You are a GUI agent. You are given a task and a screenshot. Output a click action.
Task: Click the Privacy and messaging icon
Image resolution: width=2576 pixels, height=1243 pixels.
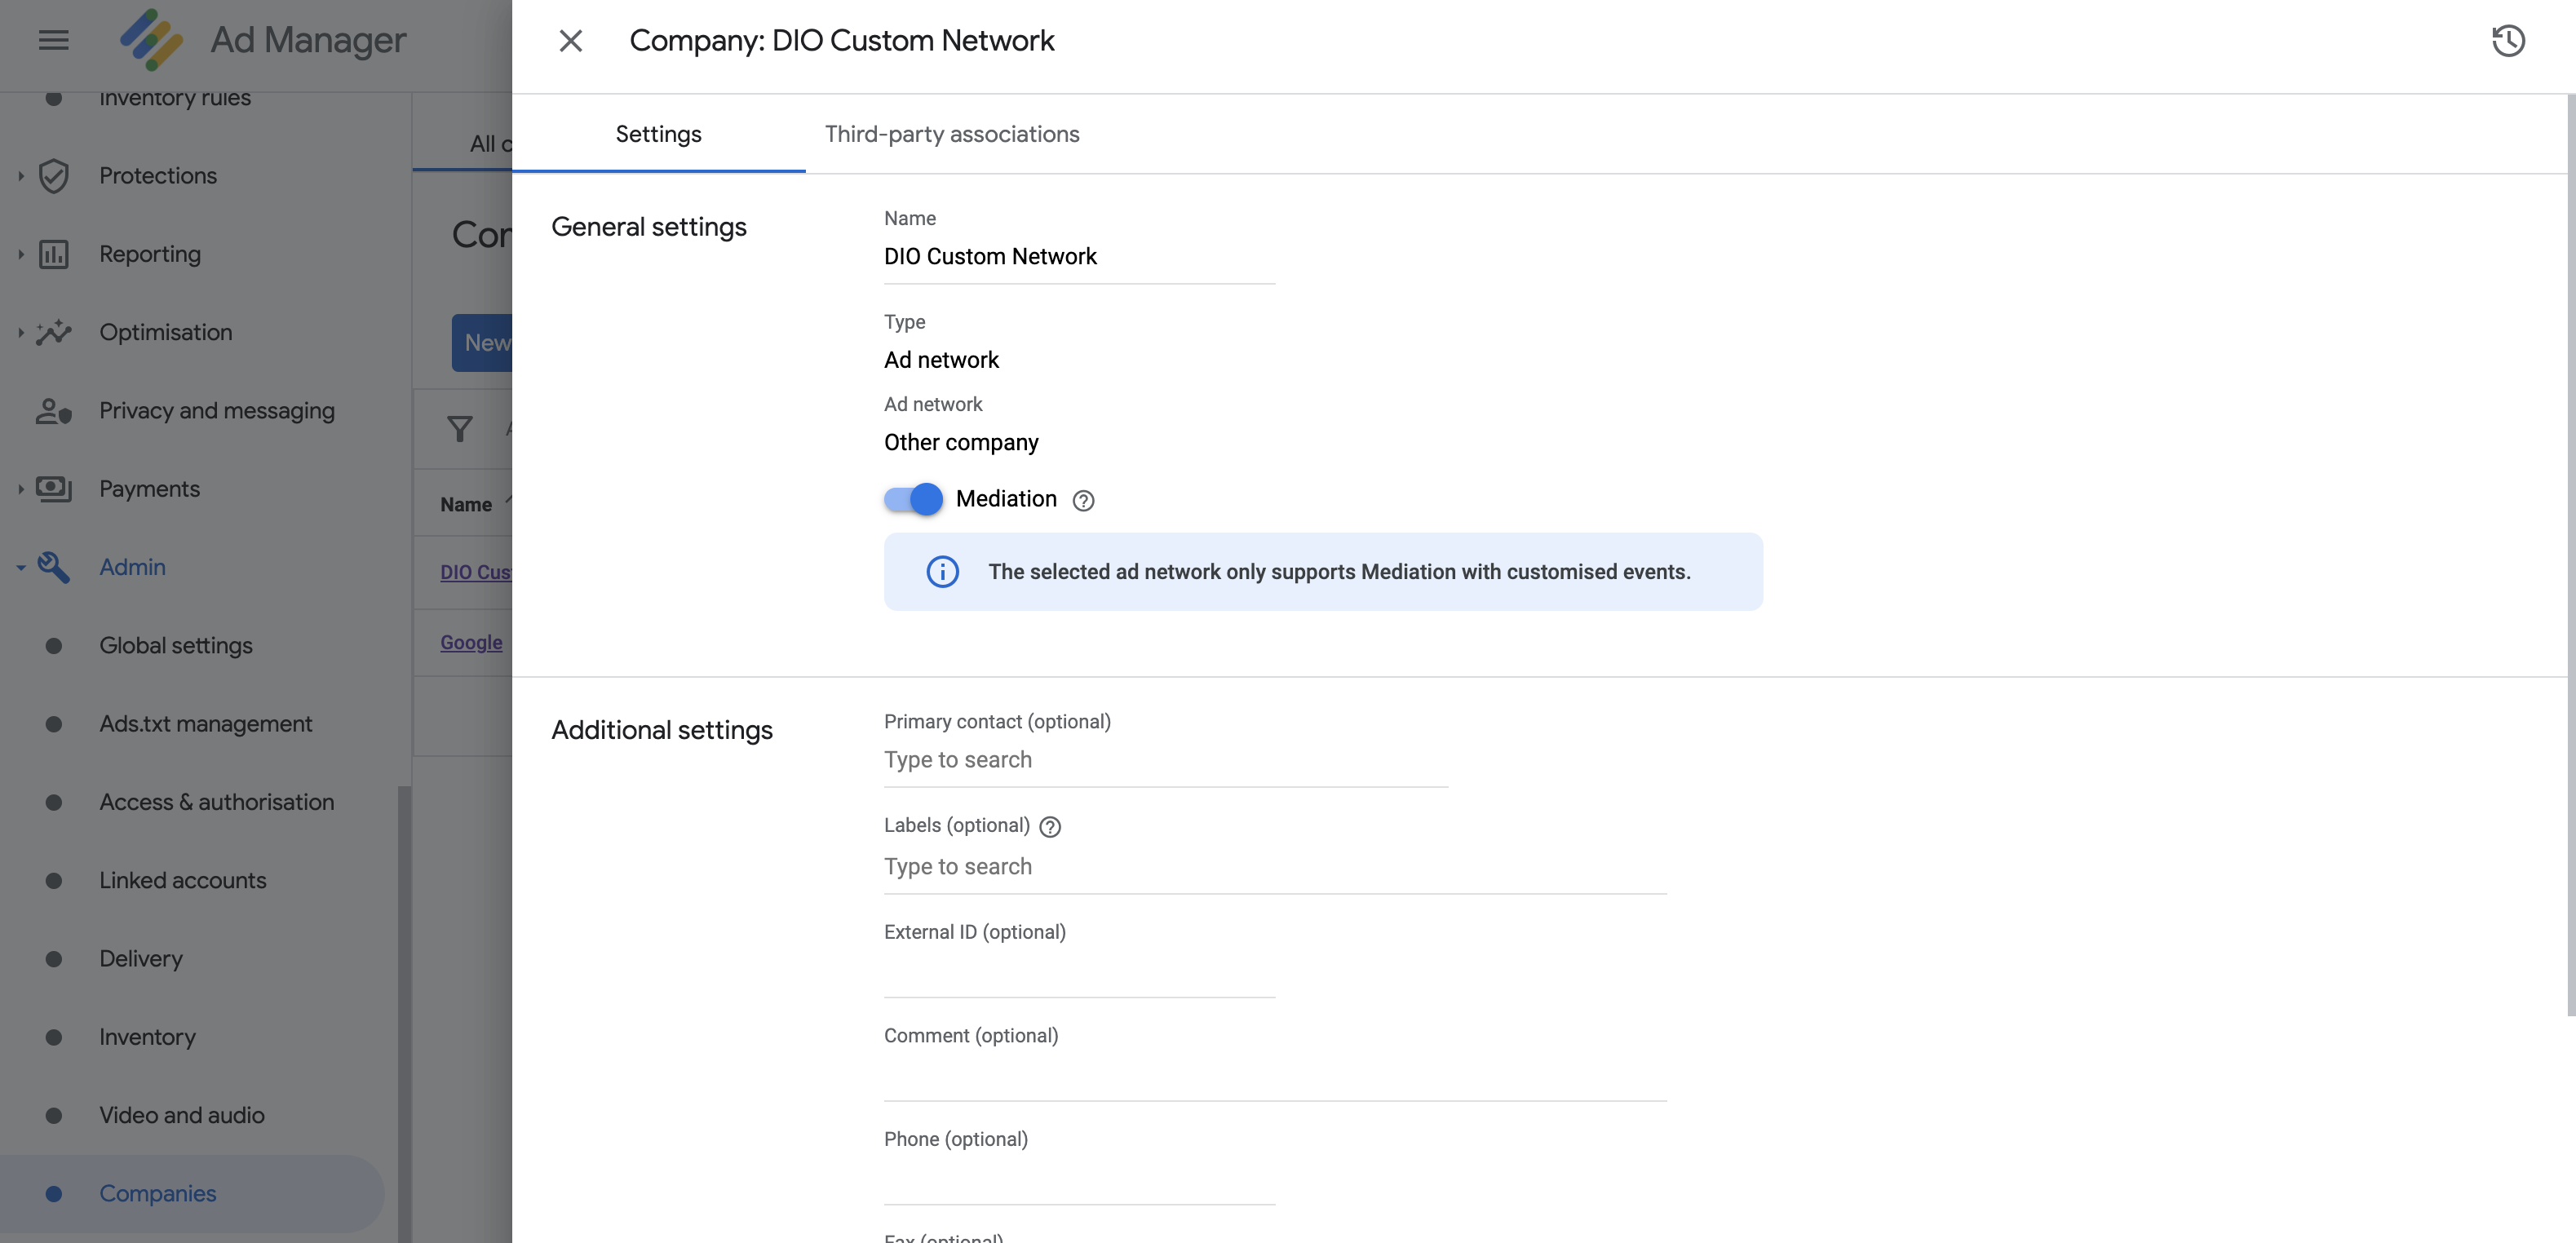[x=54, y=411]
